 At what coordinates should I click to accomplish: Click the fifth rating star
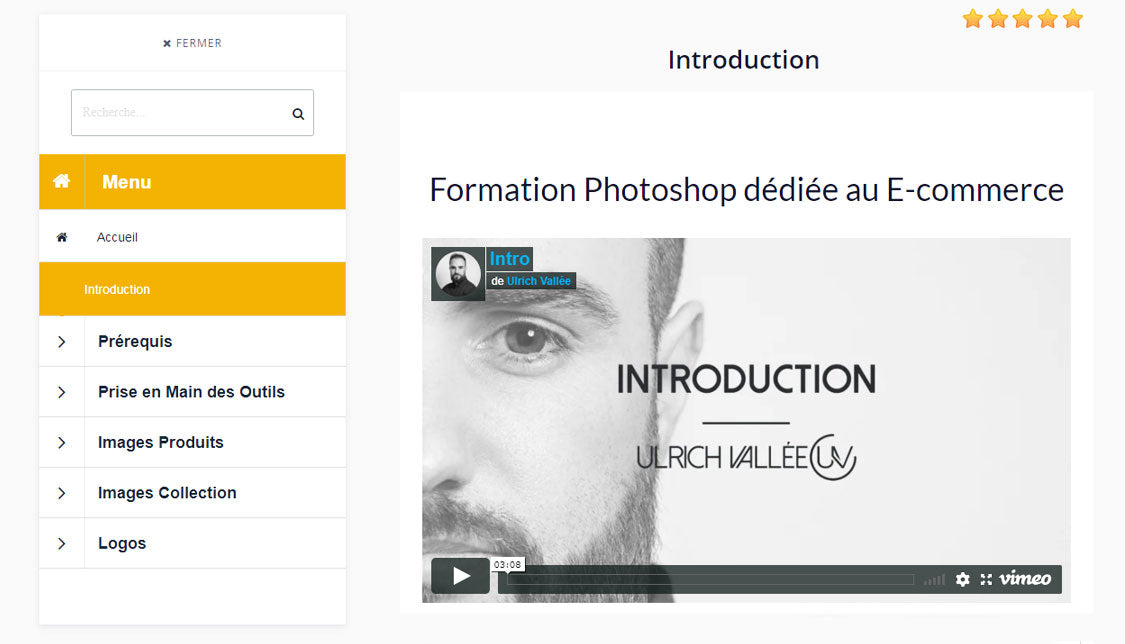coord(1073,19)
